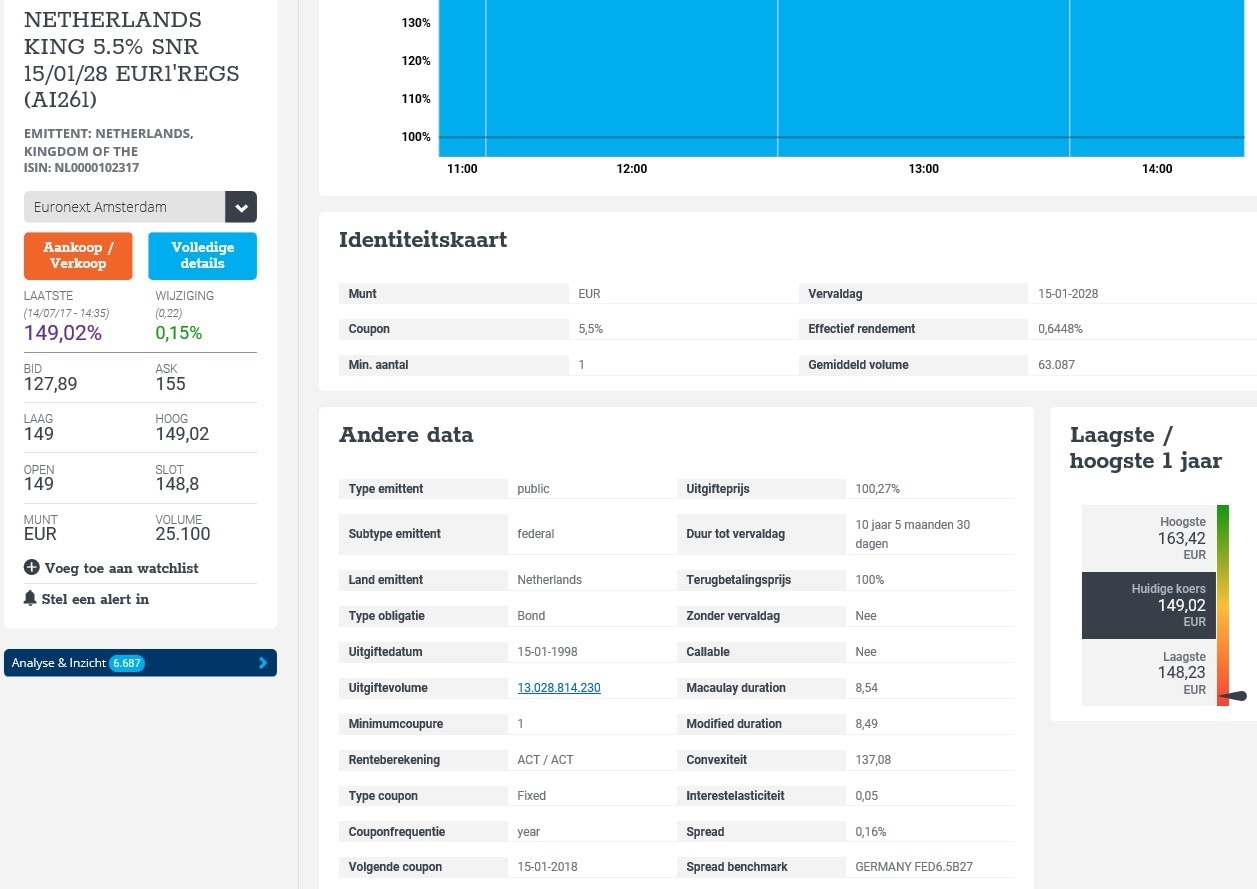Click the Coupon value 5,5%

[x=591, y=329]
